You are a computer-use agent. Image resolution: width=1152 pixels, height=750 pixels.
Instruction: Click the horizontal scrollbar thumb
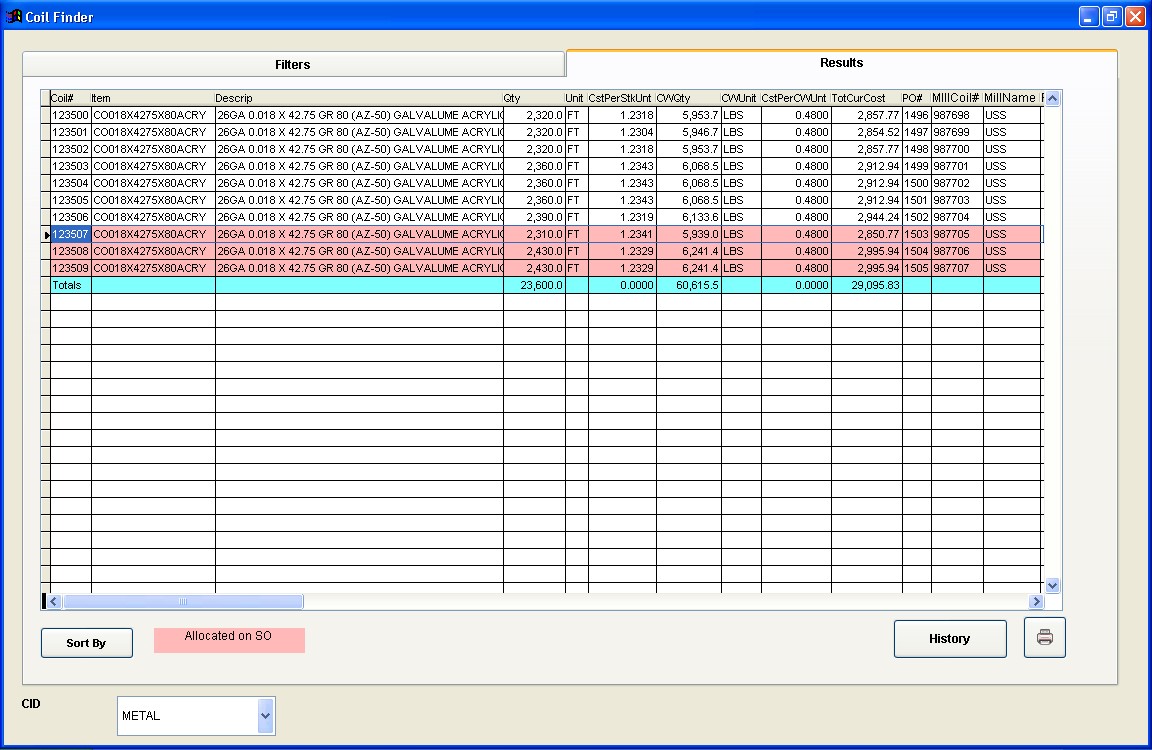[183, 602]
